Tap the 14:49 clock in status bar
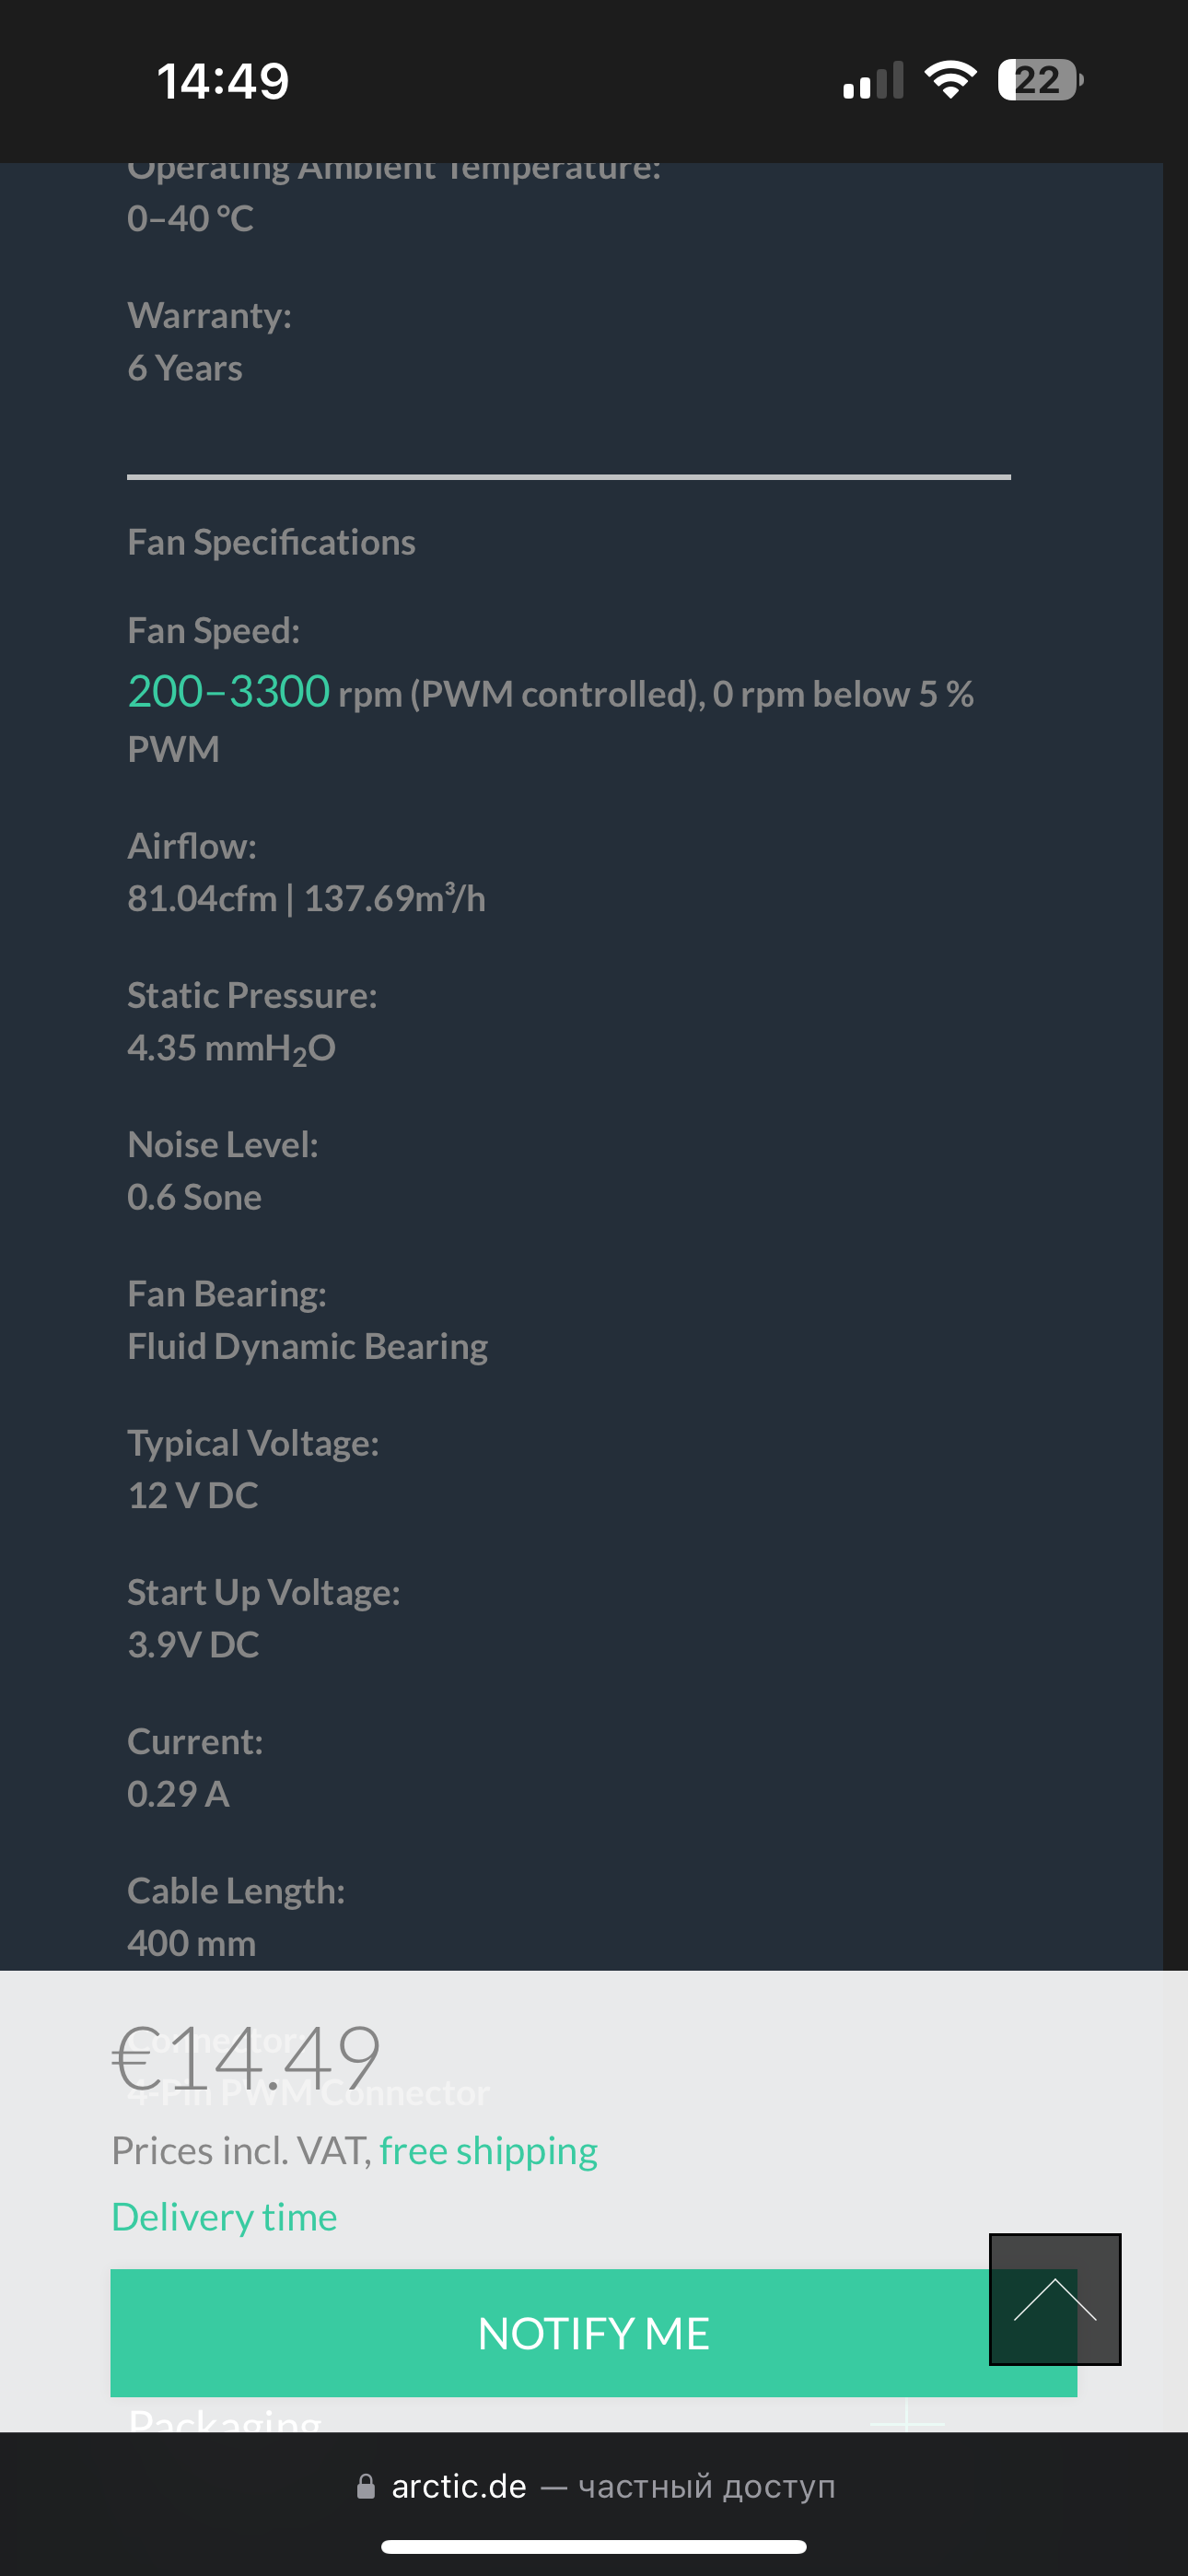1188x2576 pixels. click(223, 81)
